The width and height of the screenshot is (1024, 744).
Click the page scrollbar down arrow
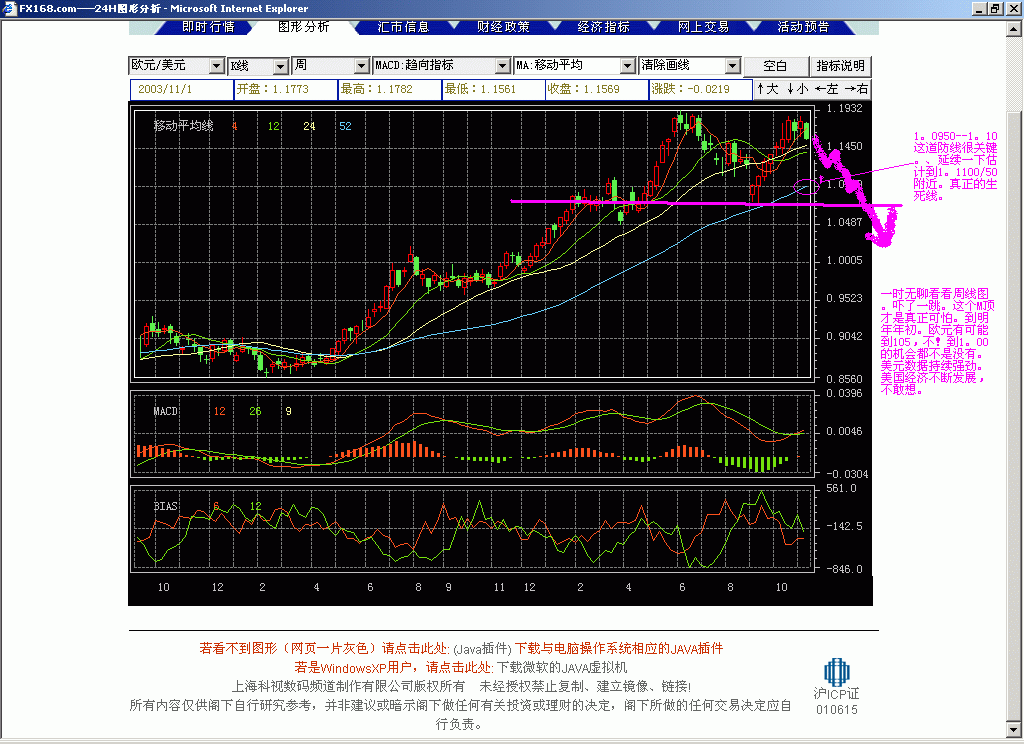[x=1014, y=730]
